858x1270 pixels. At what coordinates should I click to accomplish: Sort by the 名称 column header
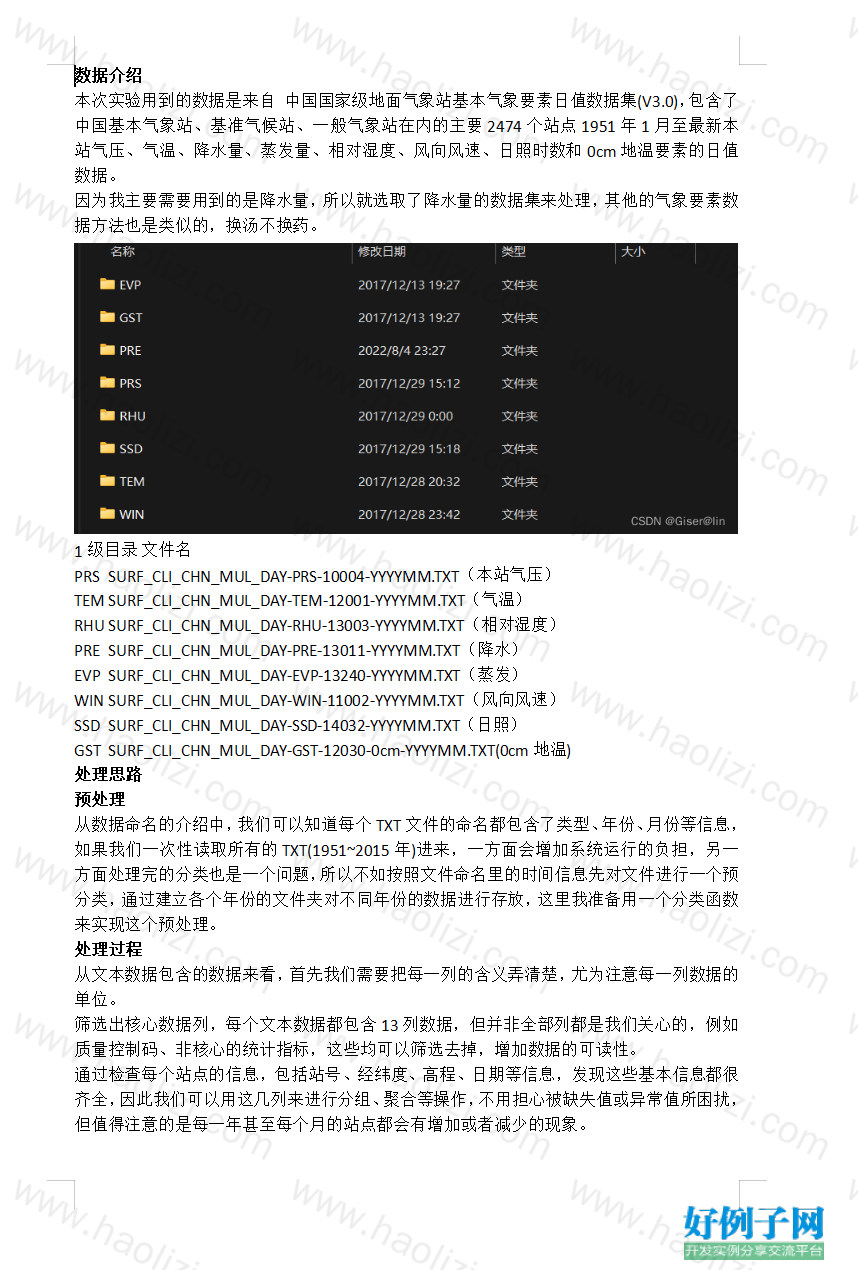click(x=123, y=252)
